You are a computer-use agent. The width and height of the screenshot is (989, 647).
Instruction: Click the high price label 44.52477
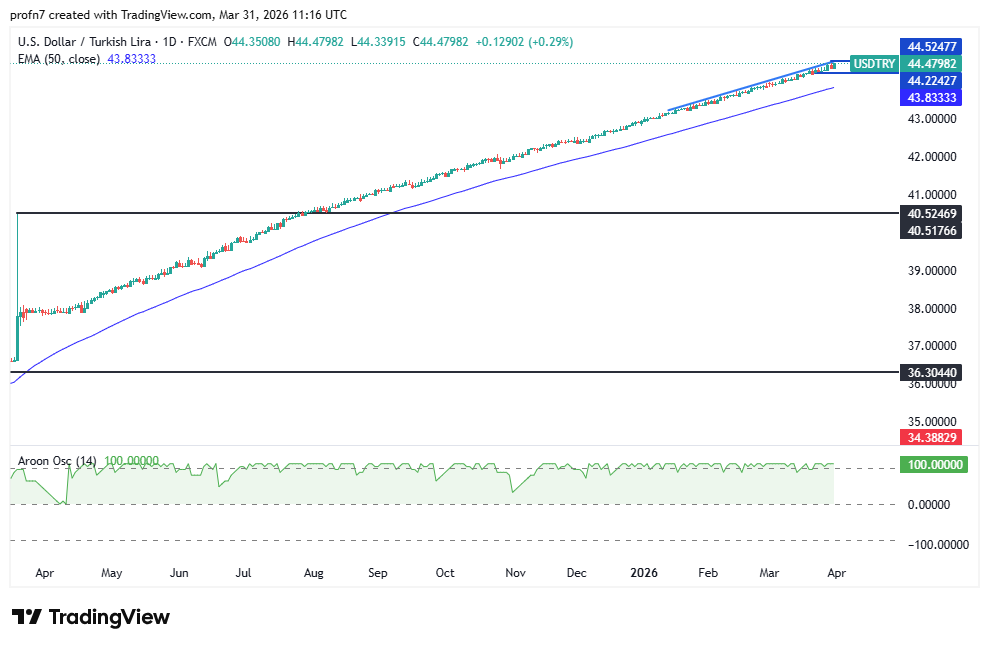point(933,46)
